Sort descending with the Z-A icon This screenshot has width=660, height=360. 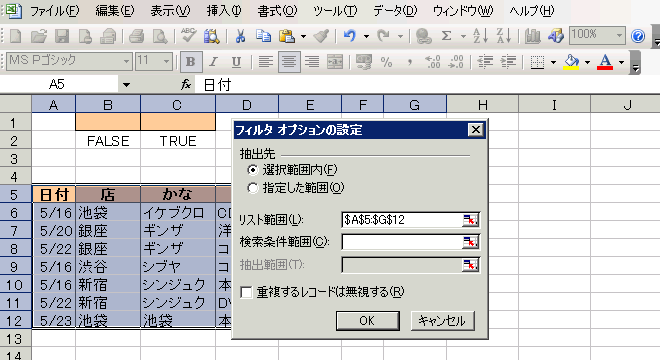pyautogui.click(x=503, y=36)
